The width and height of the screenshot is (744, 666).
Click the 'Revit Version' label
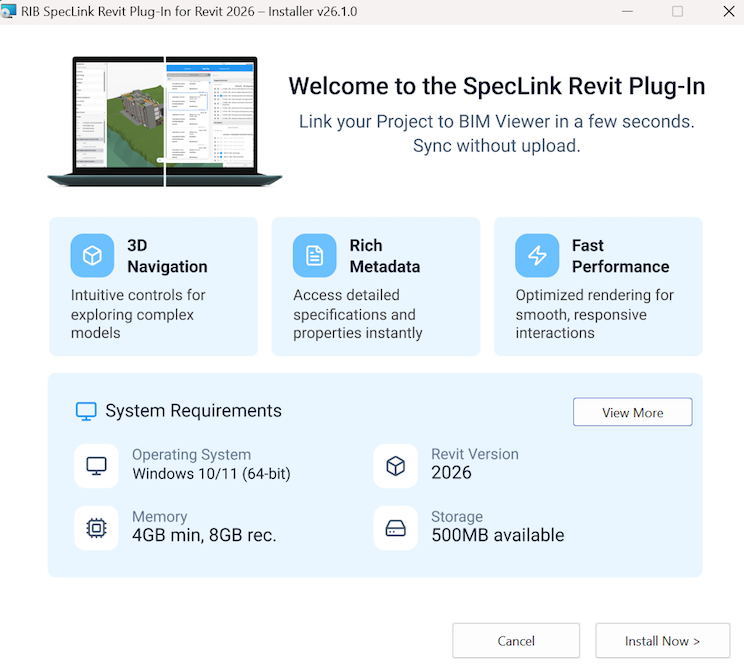click(474, 454)
